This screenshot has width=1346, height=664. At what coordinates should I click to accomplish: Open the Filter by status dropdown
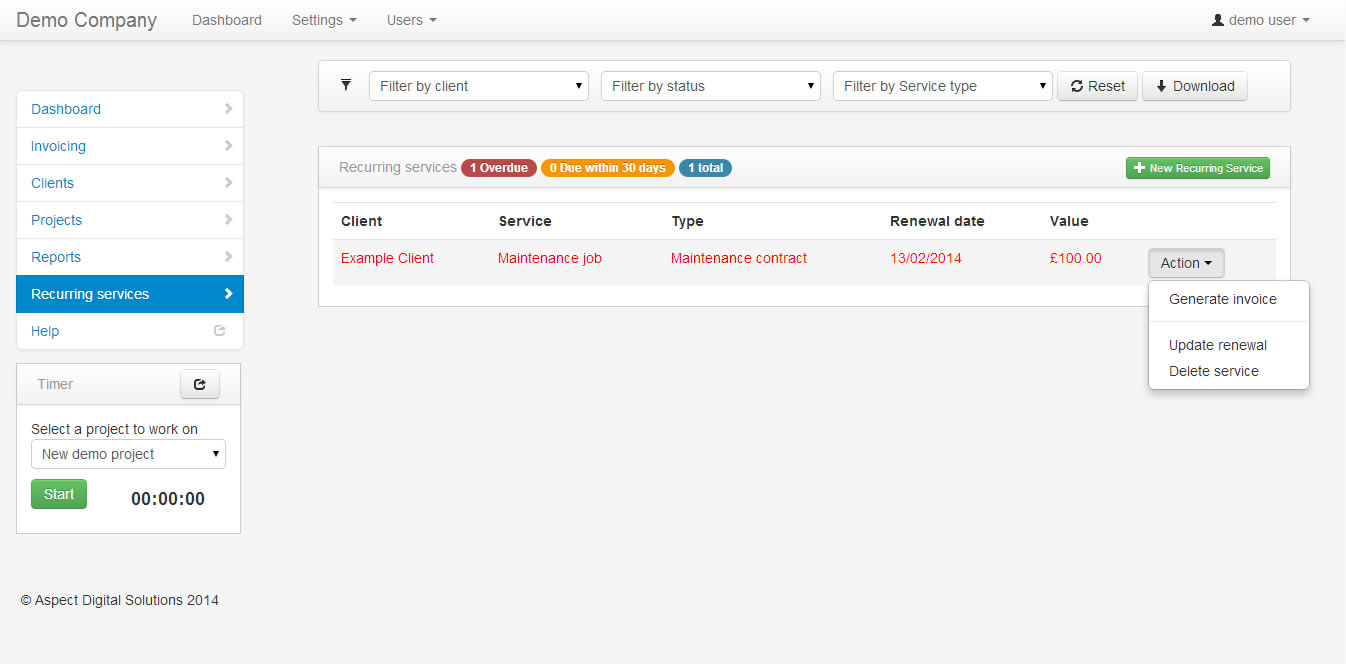(710, 86)
